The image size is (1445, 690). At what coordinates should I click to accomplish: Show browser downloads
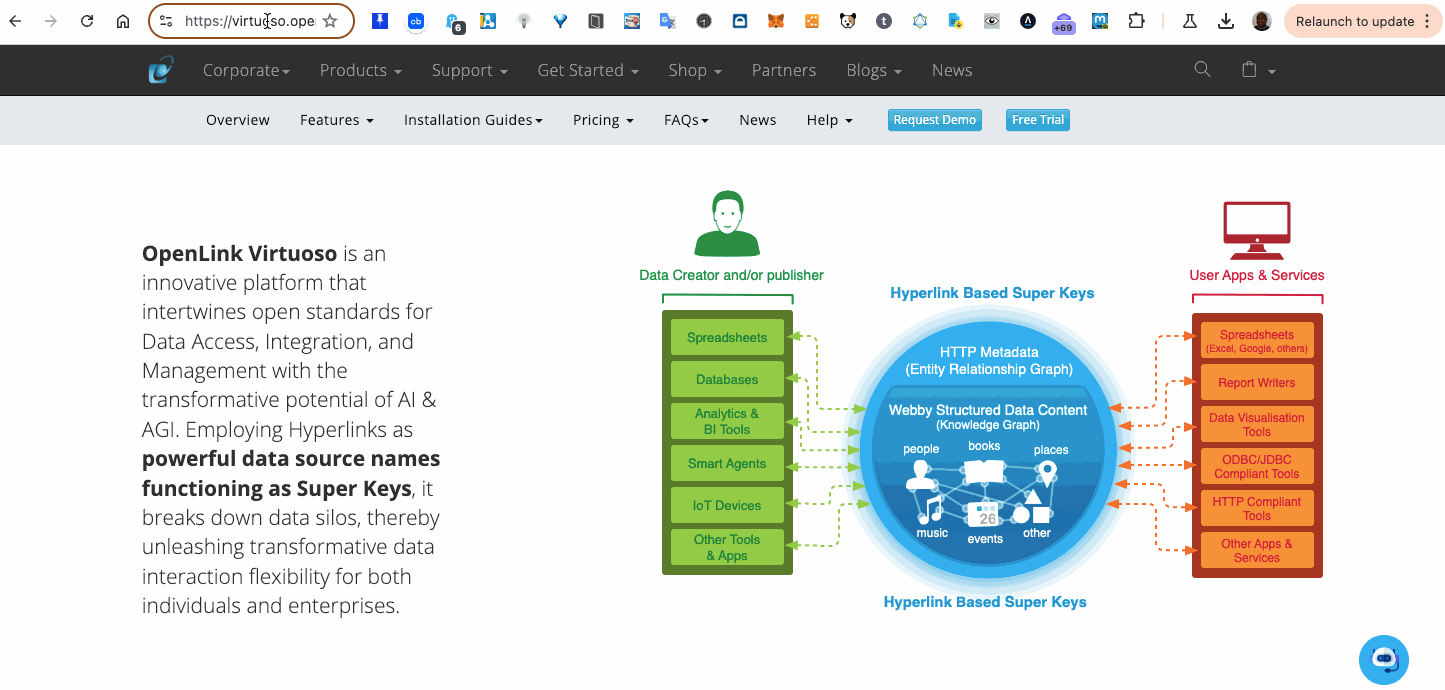click(1226, 21)
